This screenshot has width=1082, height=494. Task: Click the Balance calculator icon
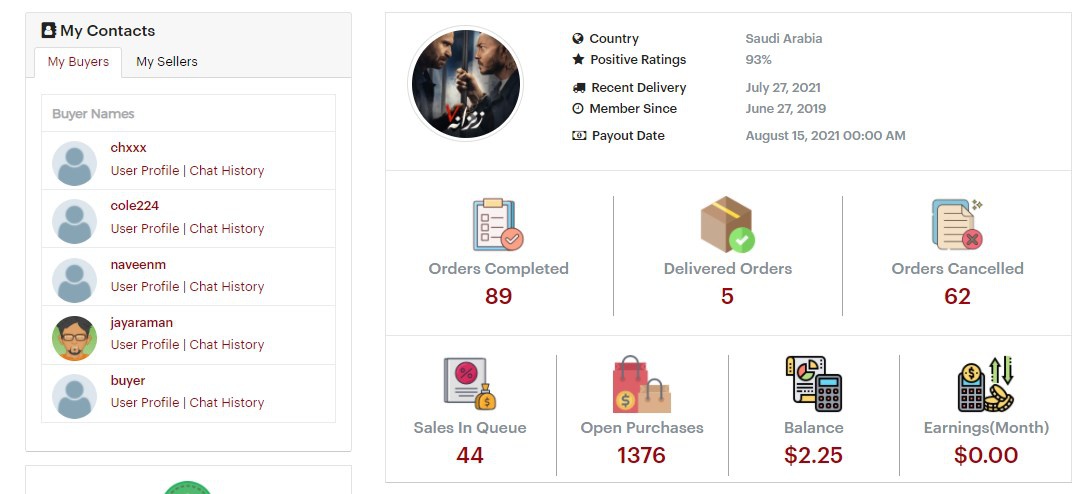813,384
